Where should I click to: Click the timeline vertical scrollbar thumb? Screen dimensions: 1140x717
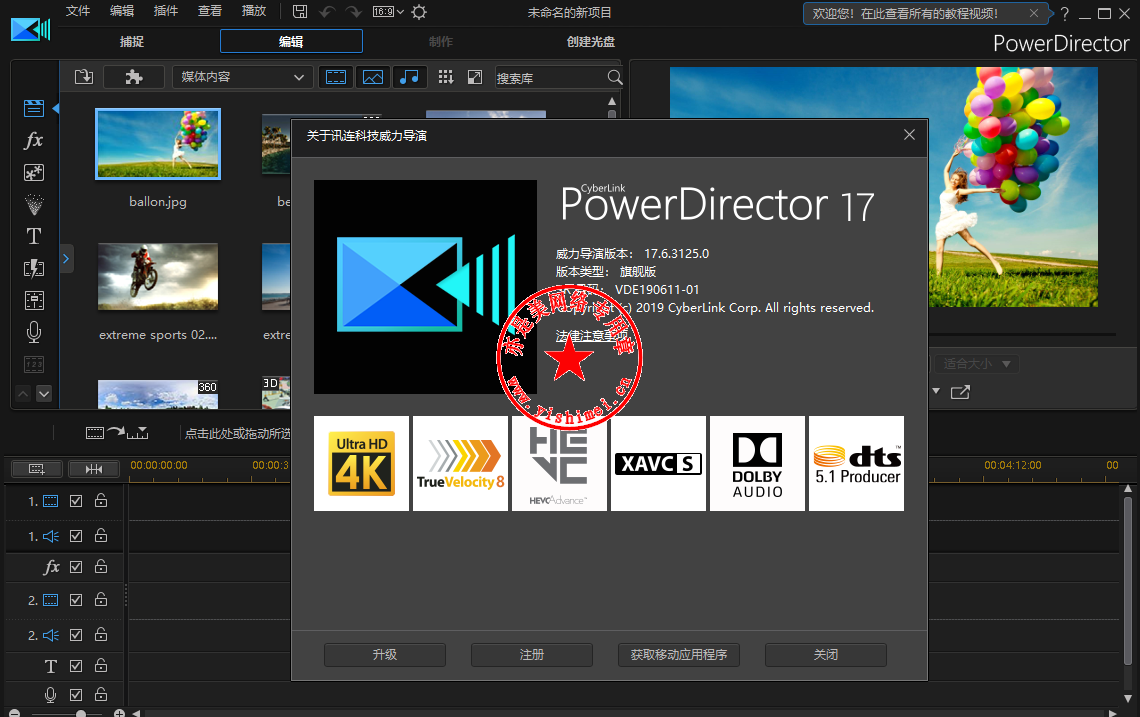tap(1128, 580)
